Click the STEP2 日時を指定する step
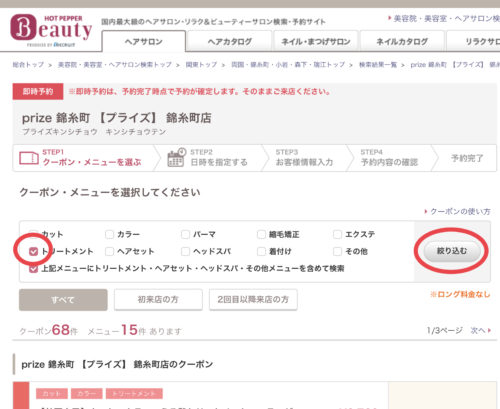Screen dimensions: 500x409 point(213,158)
